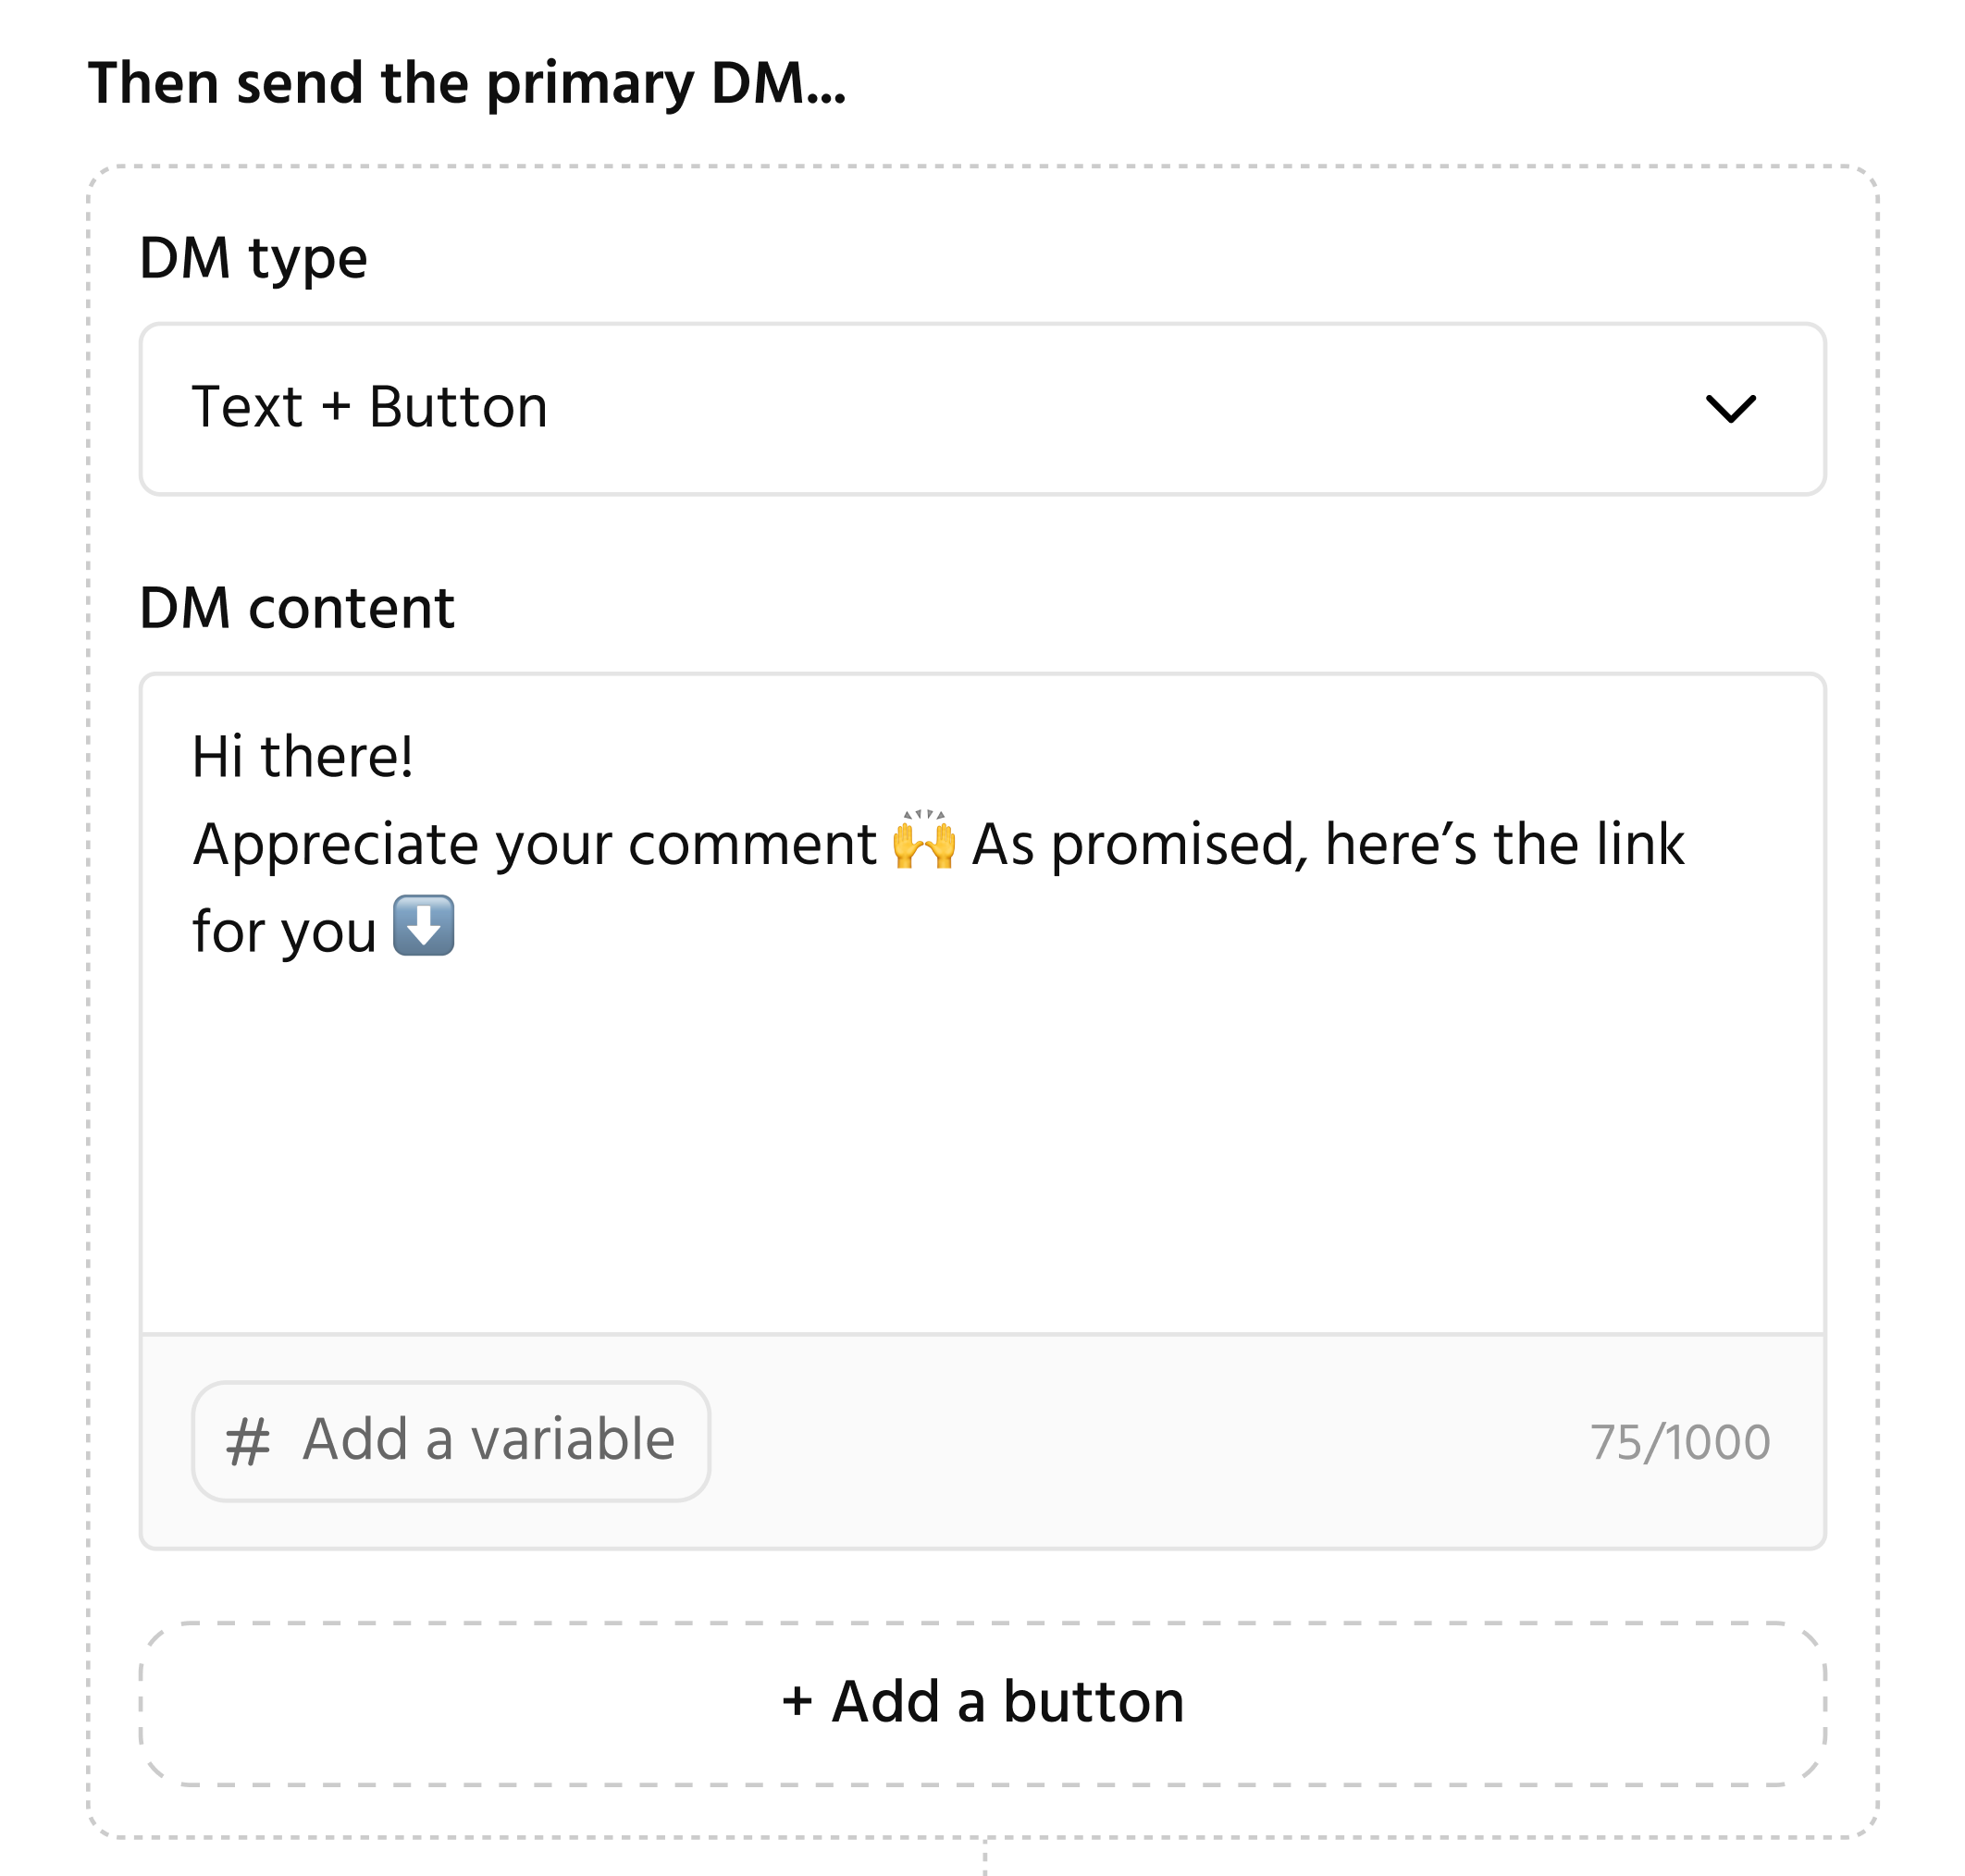Place cursor on the "Hi there!" line

302,756
